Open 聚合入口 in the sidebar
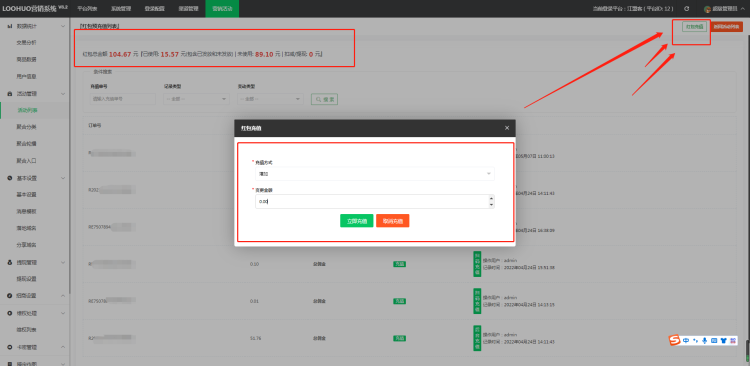The image size is (750, 366). [x=26, y=161]
